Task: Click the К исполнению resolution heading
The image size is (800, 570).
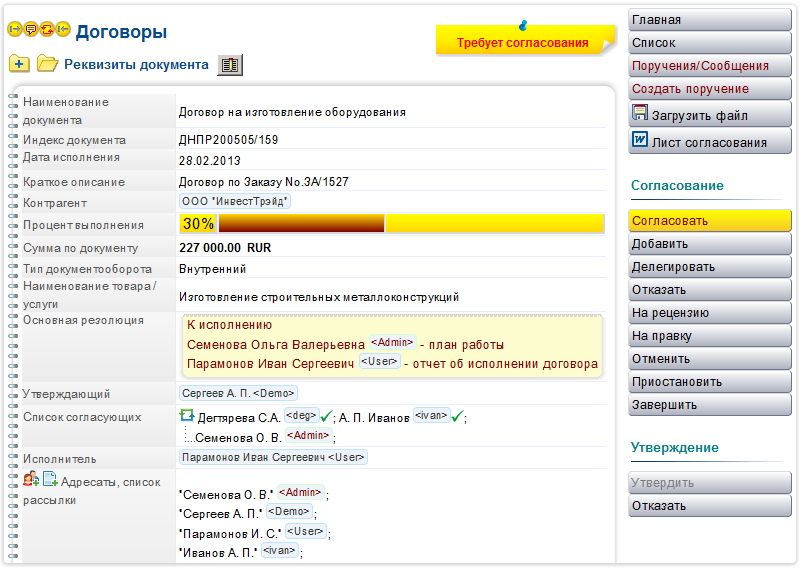Action: point(229,325)
